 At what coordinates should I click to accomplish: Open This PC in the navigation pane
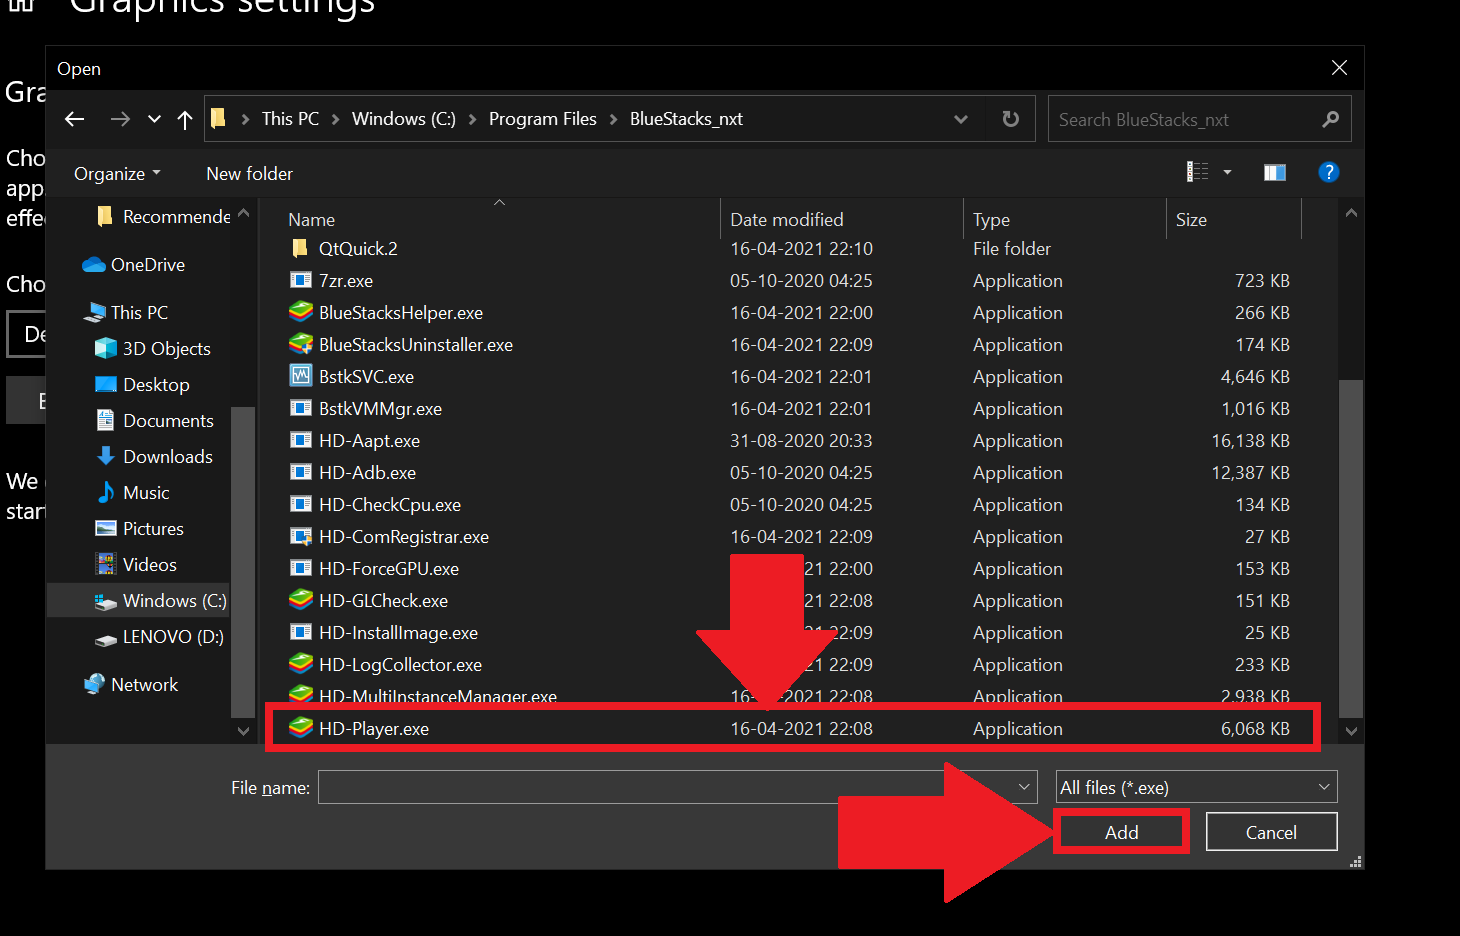coord(126,313)
